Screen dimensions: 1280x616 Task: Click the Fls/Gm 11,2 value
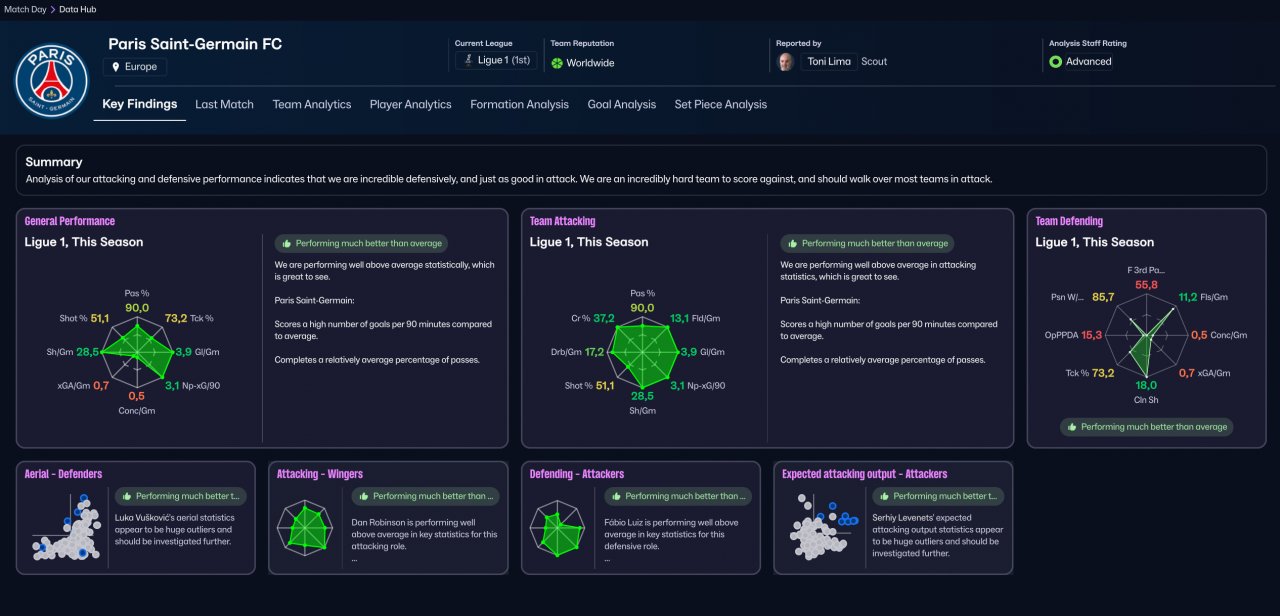[x=1188, y=297]
